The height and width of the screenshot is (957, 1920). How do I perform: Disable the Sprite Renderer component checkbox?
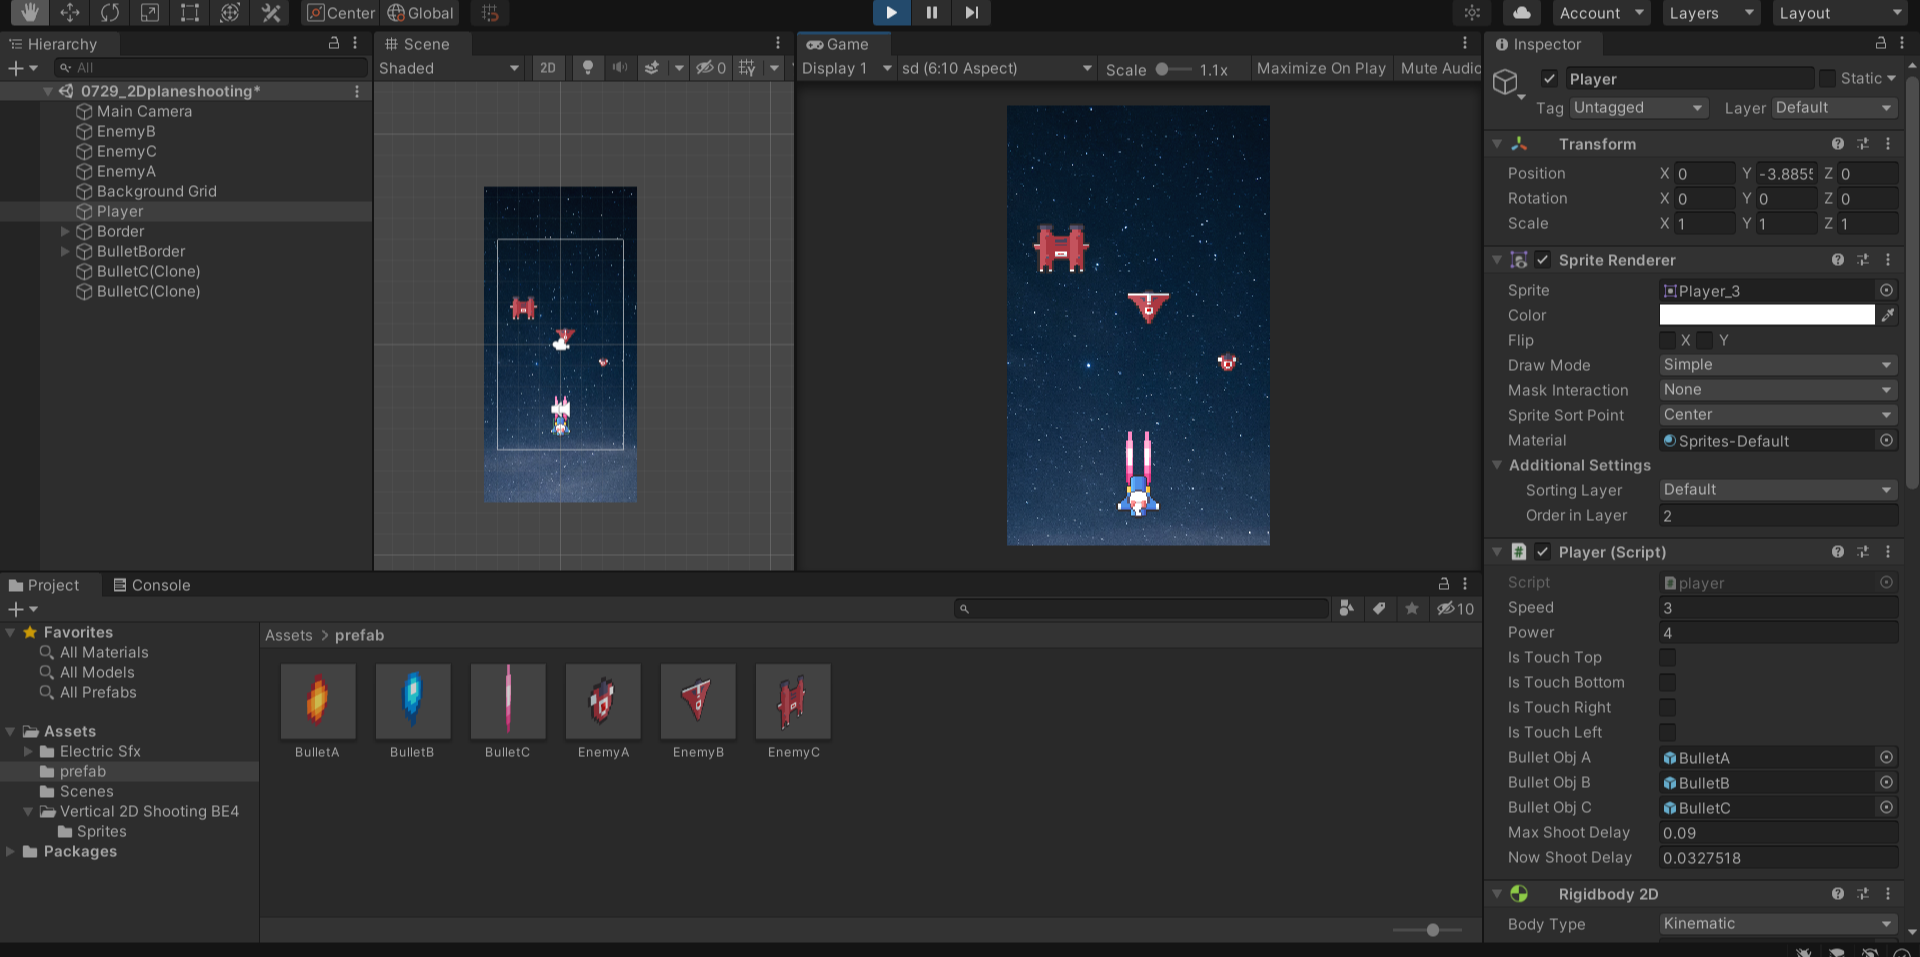click(1543, 260)
